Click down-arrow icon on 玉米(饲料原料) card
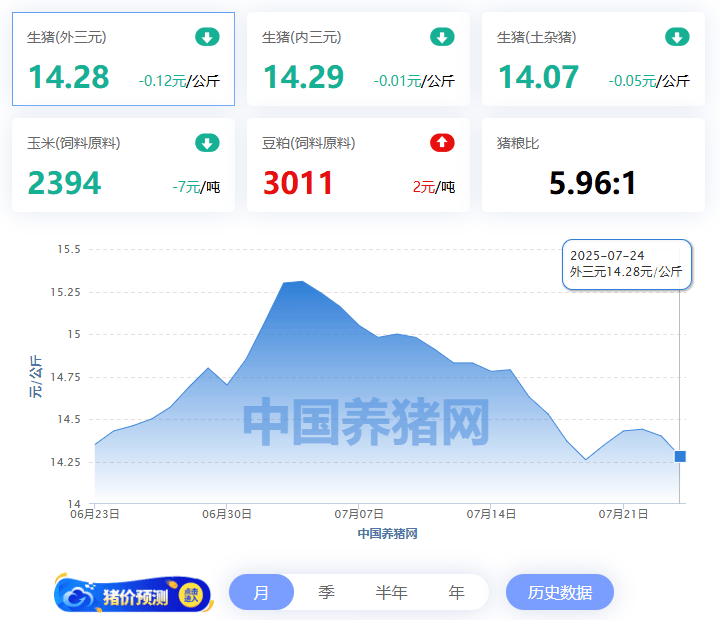Screen dimensions: 720x620 (x=207, y=143)
